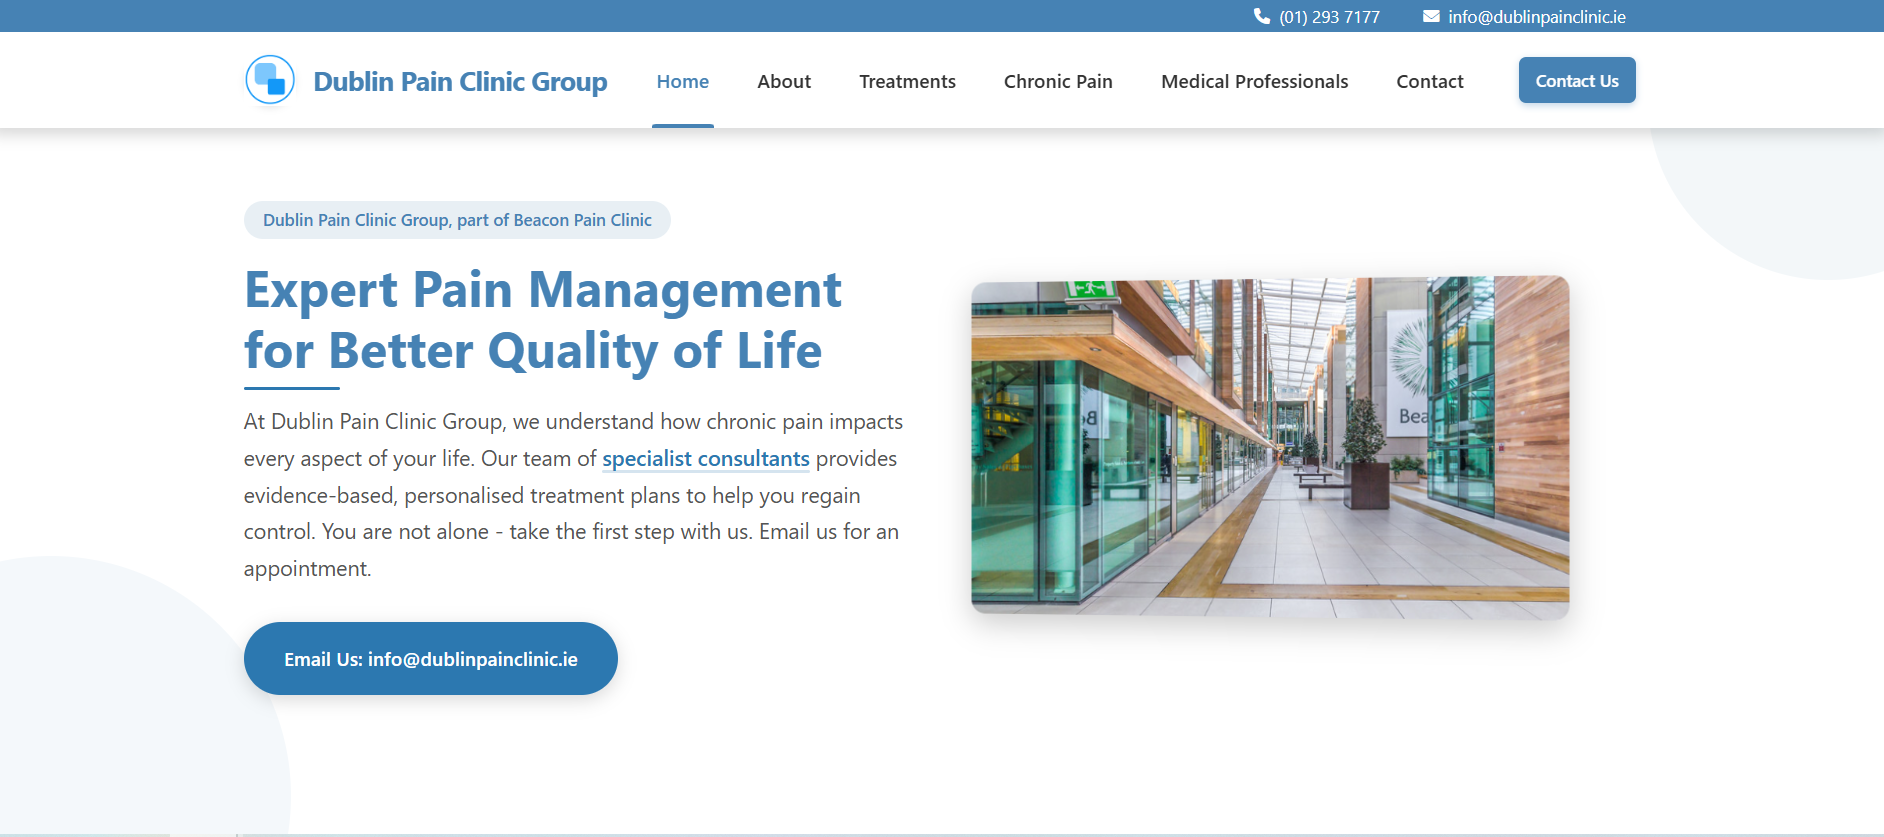
Task: Open the Treatments nav item
Action: (x=907, y=82)
